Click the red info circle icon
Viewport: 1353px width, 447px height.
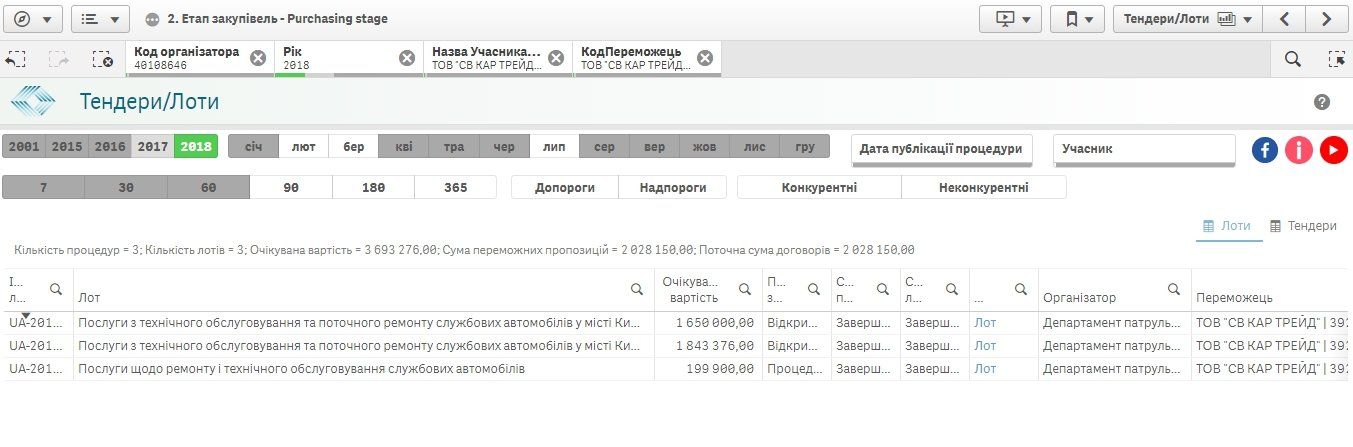pyautogui.click(x=1299, y=150)
